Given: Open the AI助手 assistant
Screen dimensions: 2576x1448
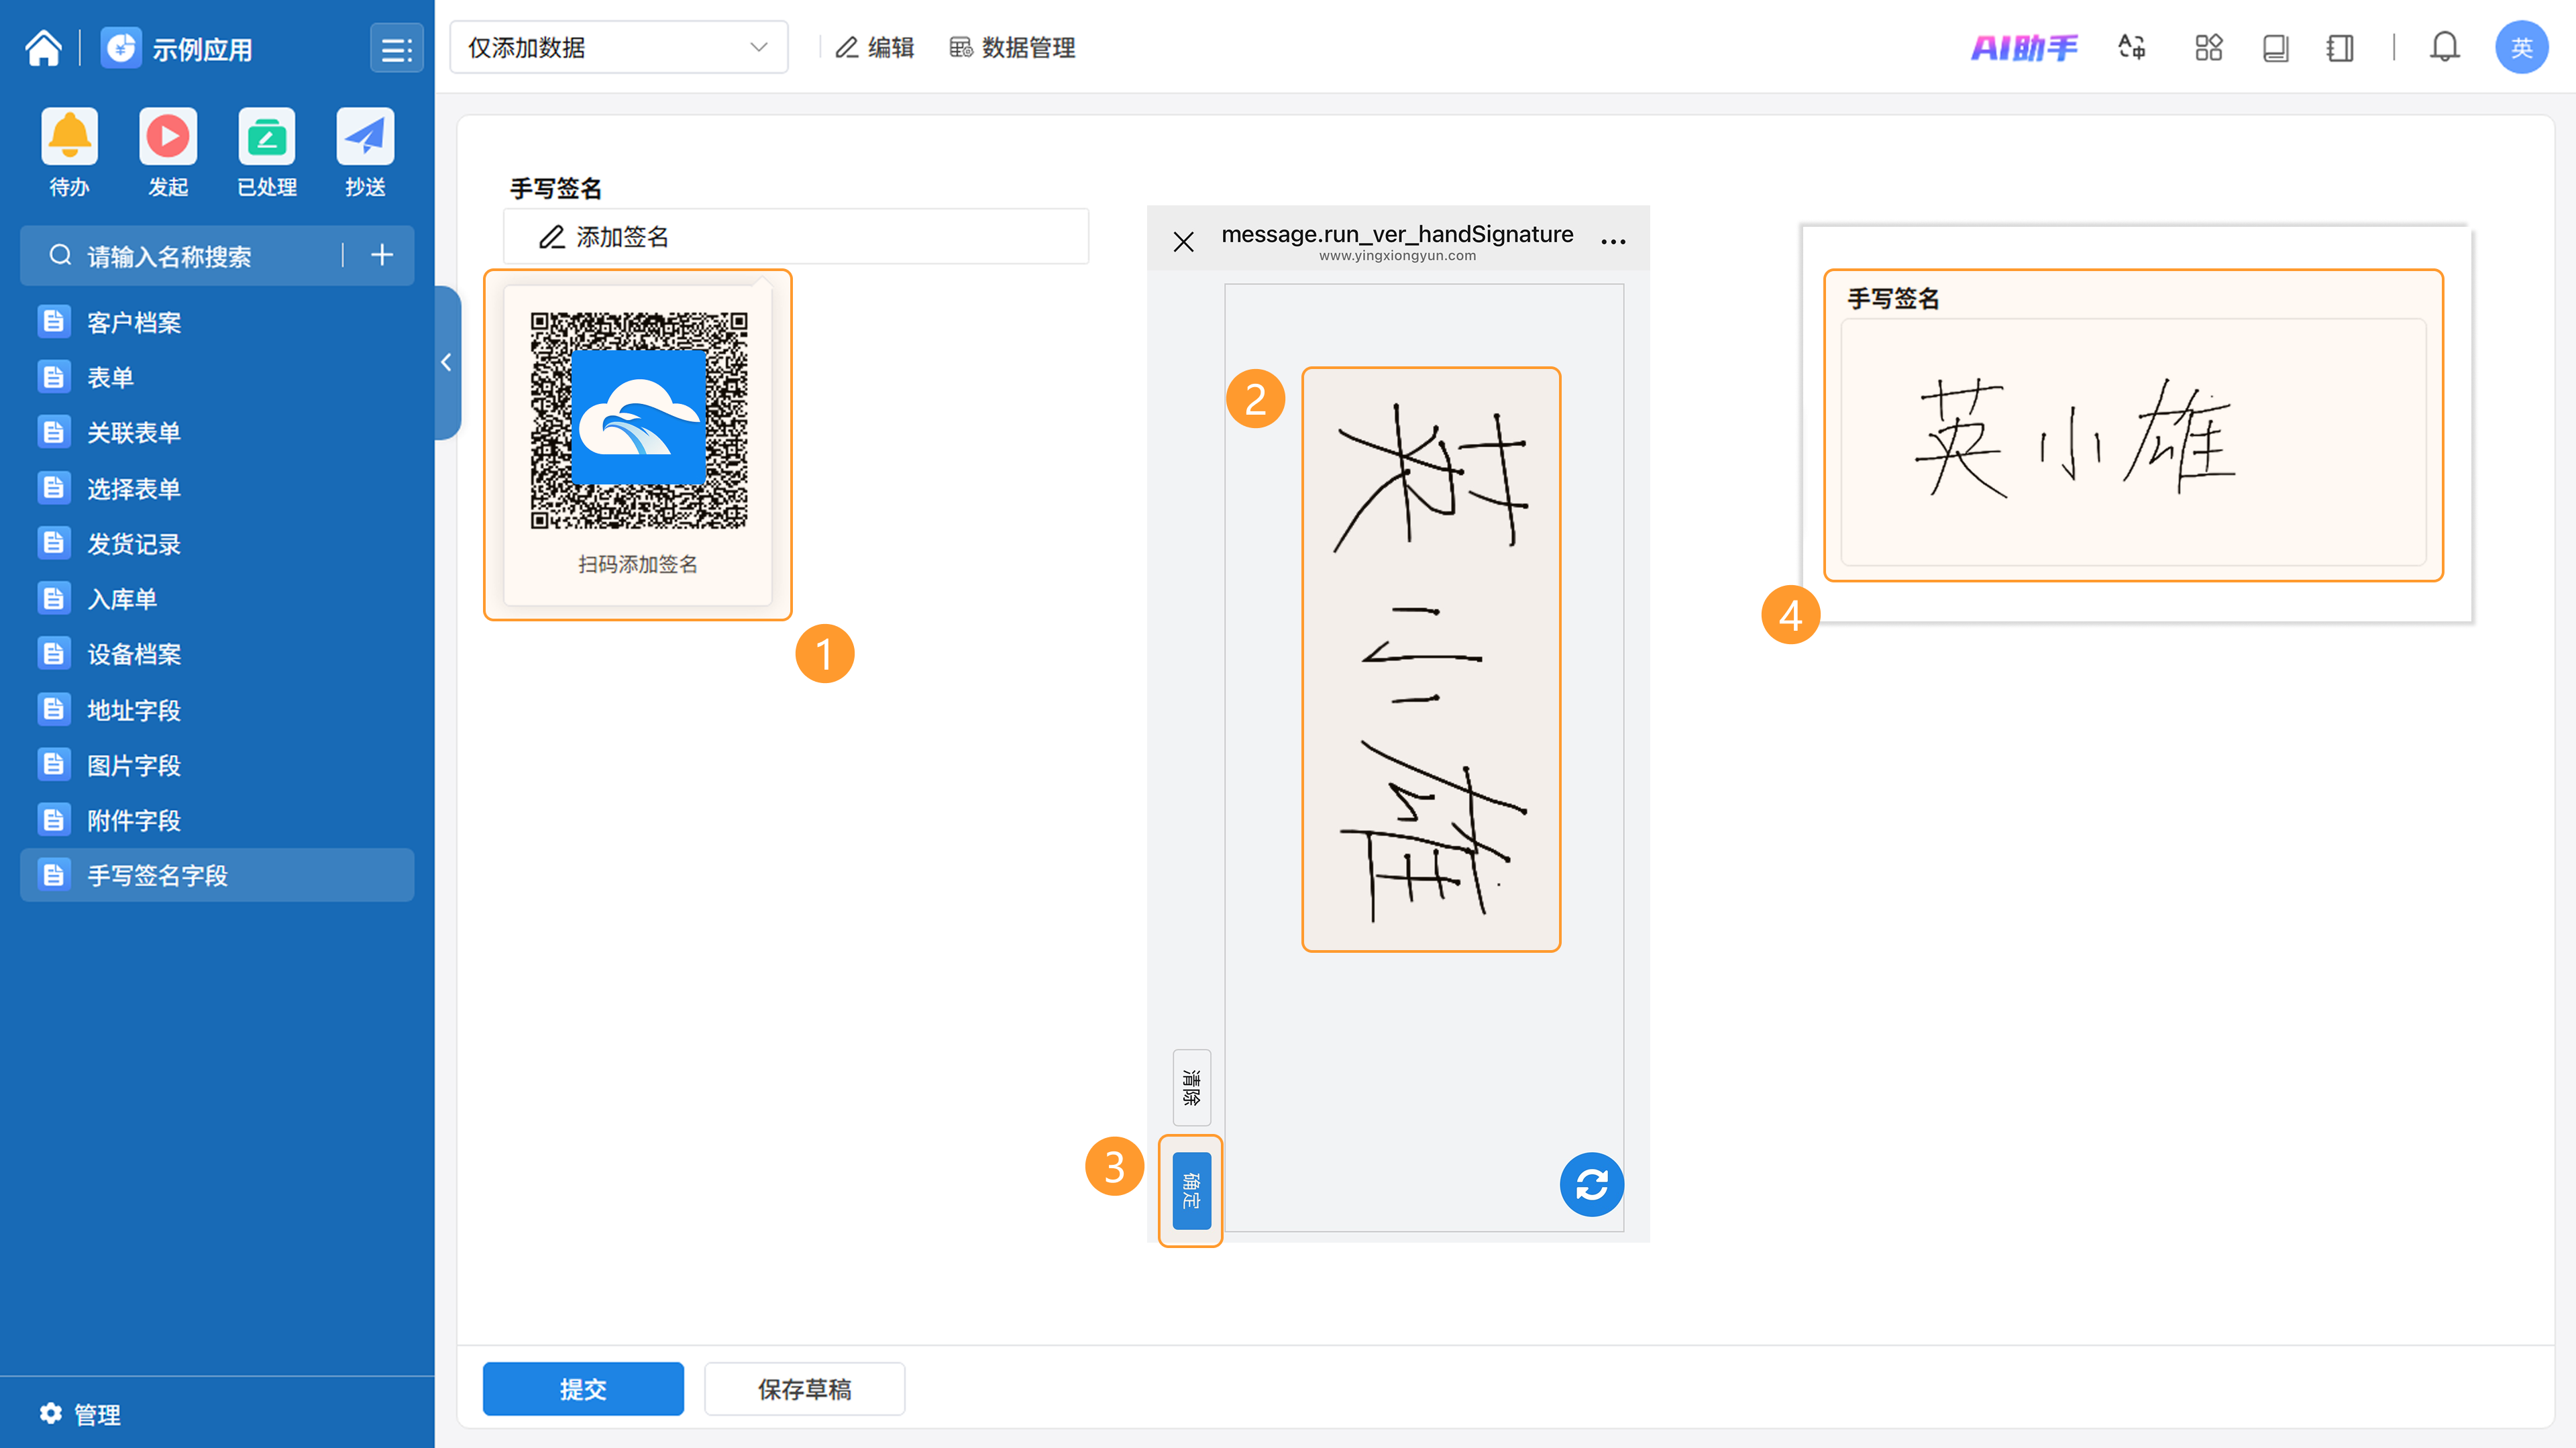Looking at the screenshot, I should (2023, 47).
